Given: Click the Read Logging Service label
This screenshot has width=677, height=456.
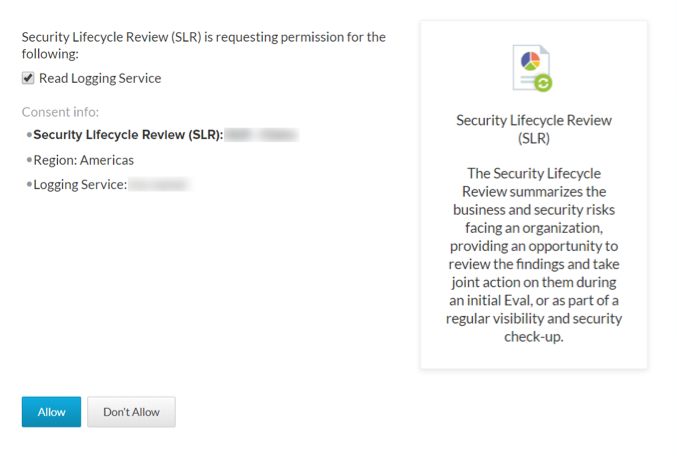Looking at the screenshot, I should [100, 78].
